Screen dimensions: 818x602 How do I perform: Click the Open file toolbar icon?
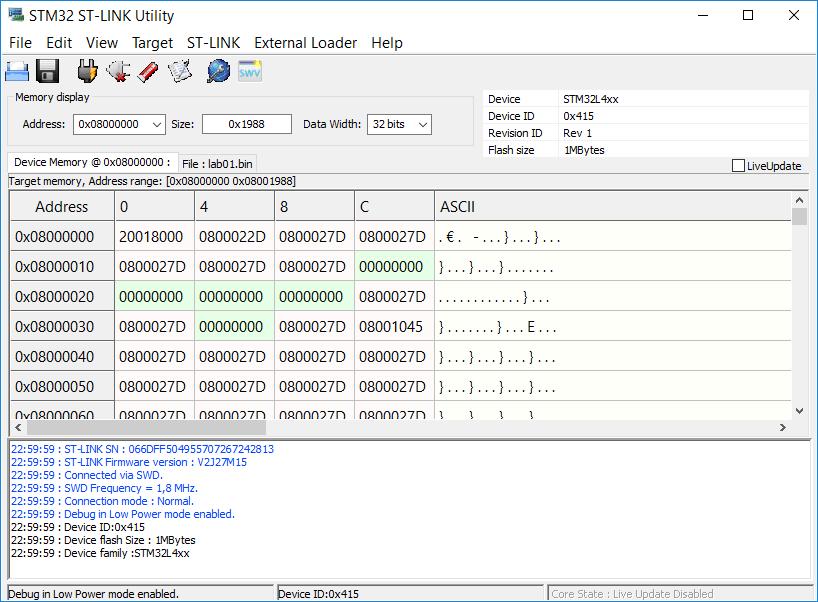[x=17, y=71]
